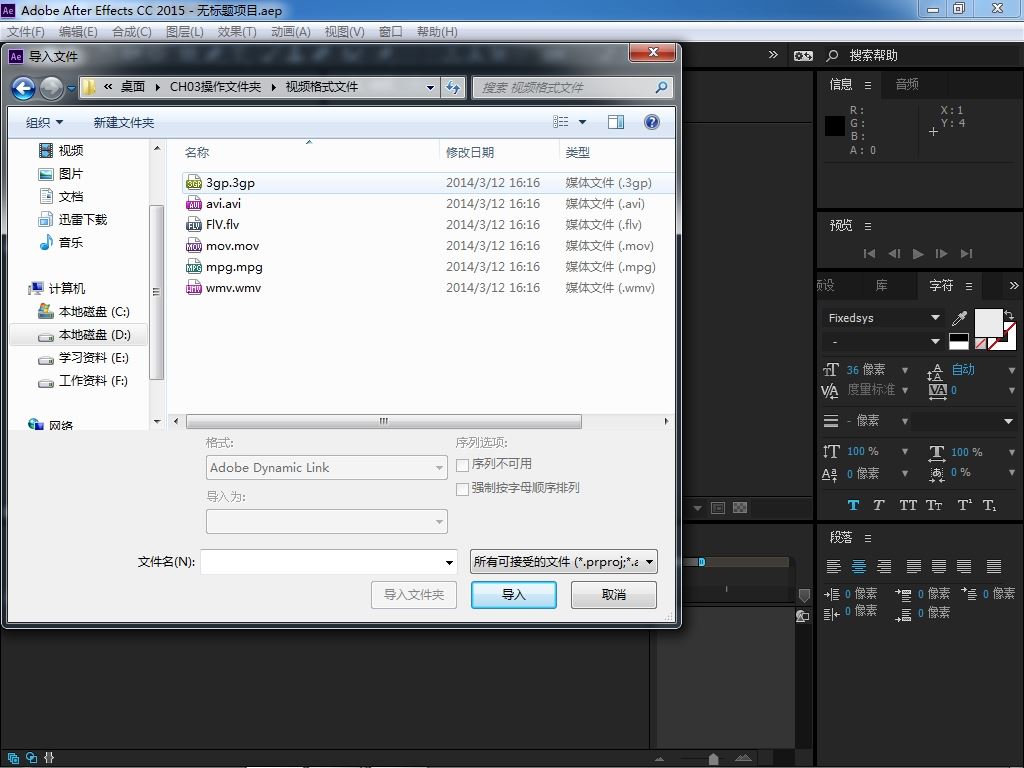Click the play button in Preview panel

[x=918, y=253]
